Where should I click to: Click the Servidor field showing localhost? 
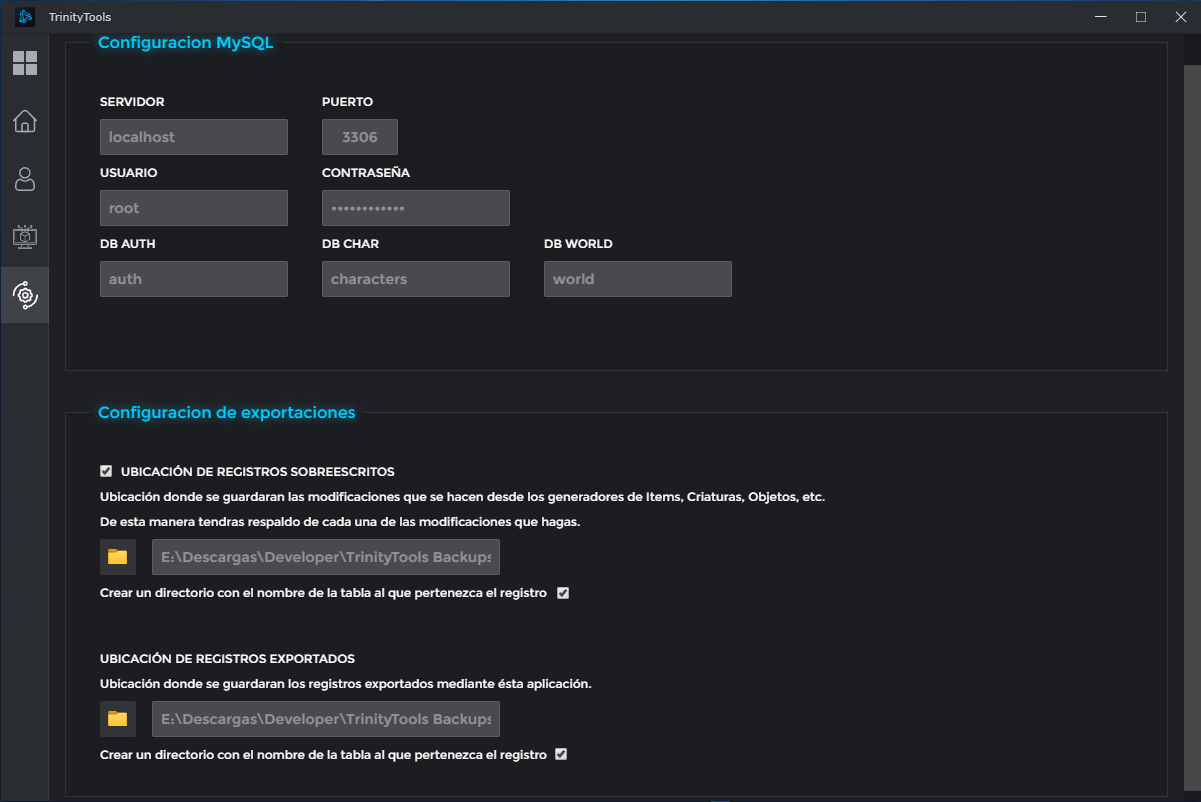pos(194,137)
